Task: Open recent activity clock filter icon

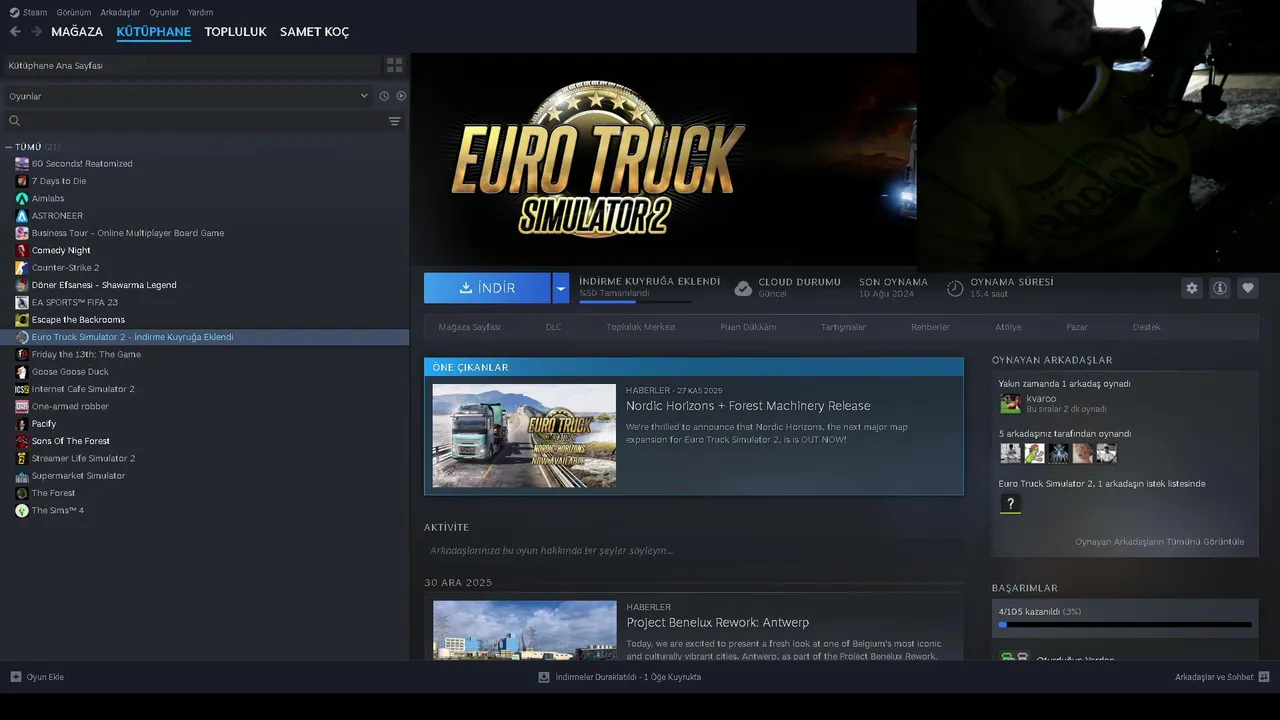Action: click(384, 96)
